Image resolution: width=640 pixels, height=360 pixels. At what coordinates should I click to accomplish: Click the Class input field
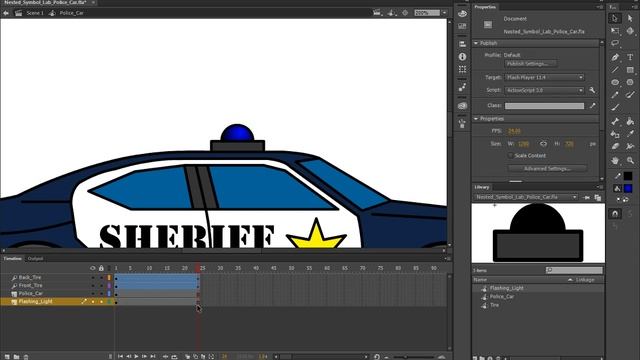click(544, 106)
